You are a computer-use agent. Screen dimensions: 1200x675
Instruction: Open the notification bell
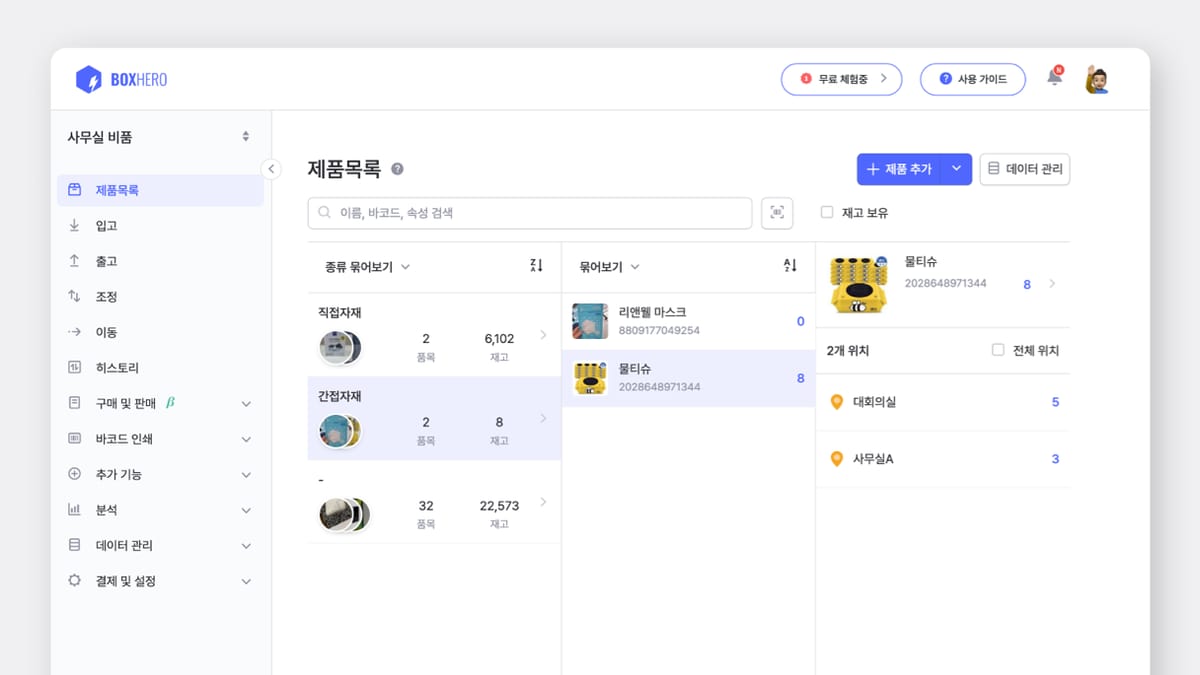1054,78
